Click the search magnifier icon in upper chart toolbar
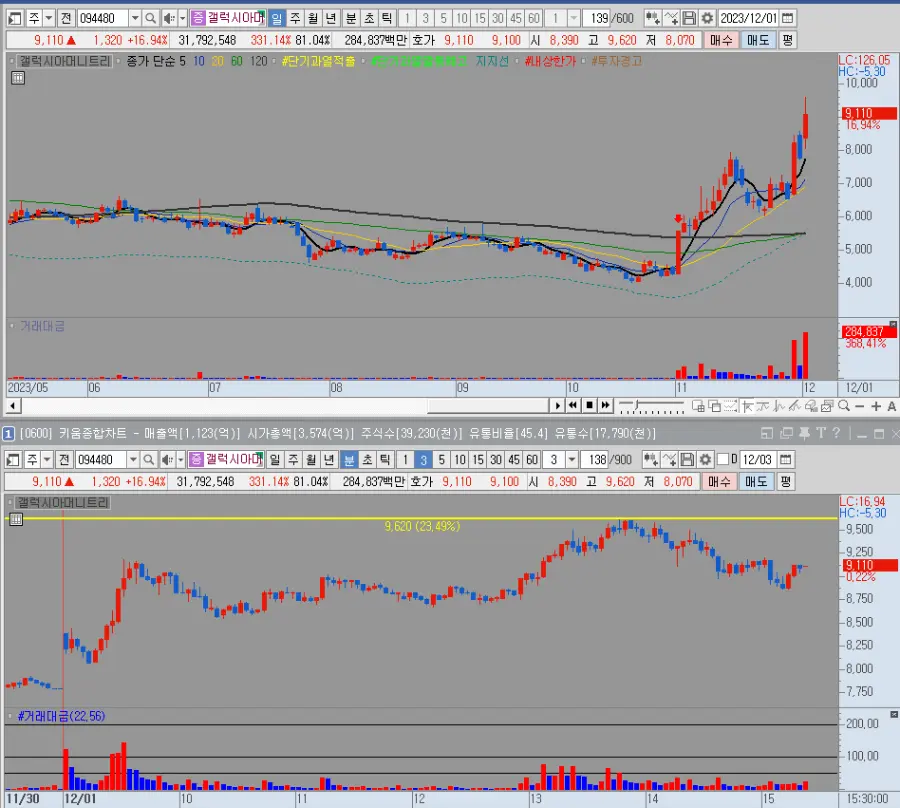Viewport: 900px width, 808px height. (x=150, y=18)
